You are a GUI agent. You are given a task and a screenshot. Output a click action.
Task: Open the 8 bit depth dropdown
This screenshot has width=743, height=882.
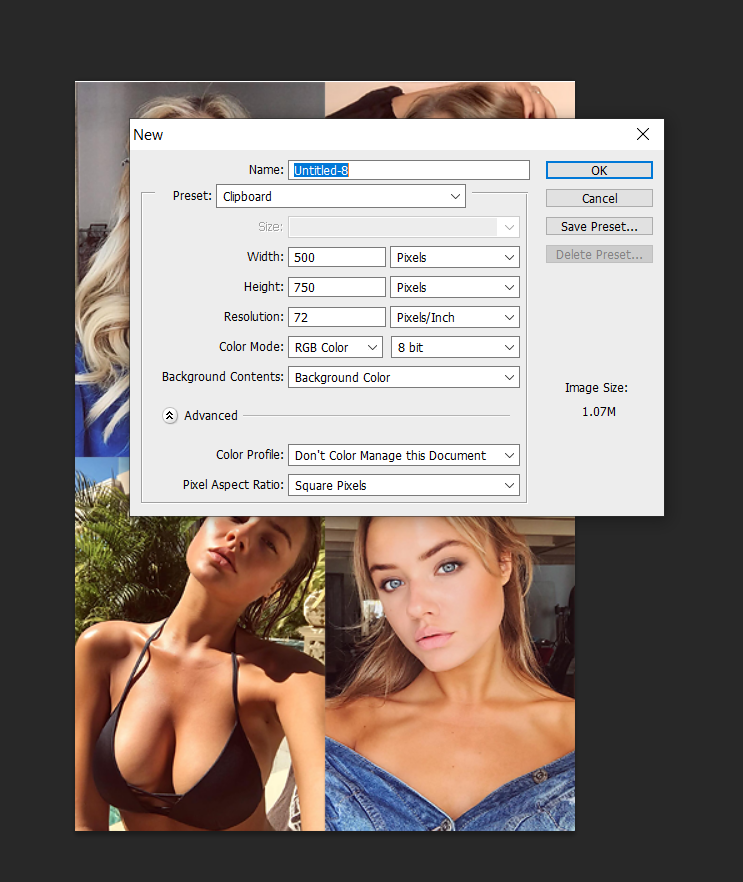point(455,348)
